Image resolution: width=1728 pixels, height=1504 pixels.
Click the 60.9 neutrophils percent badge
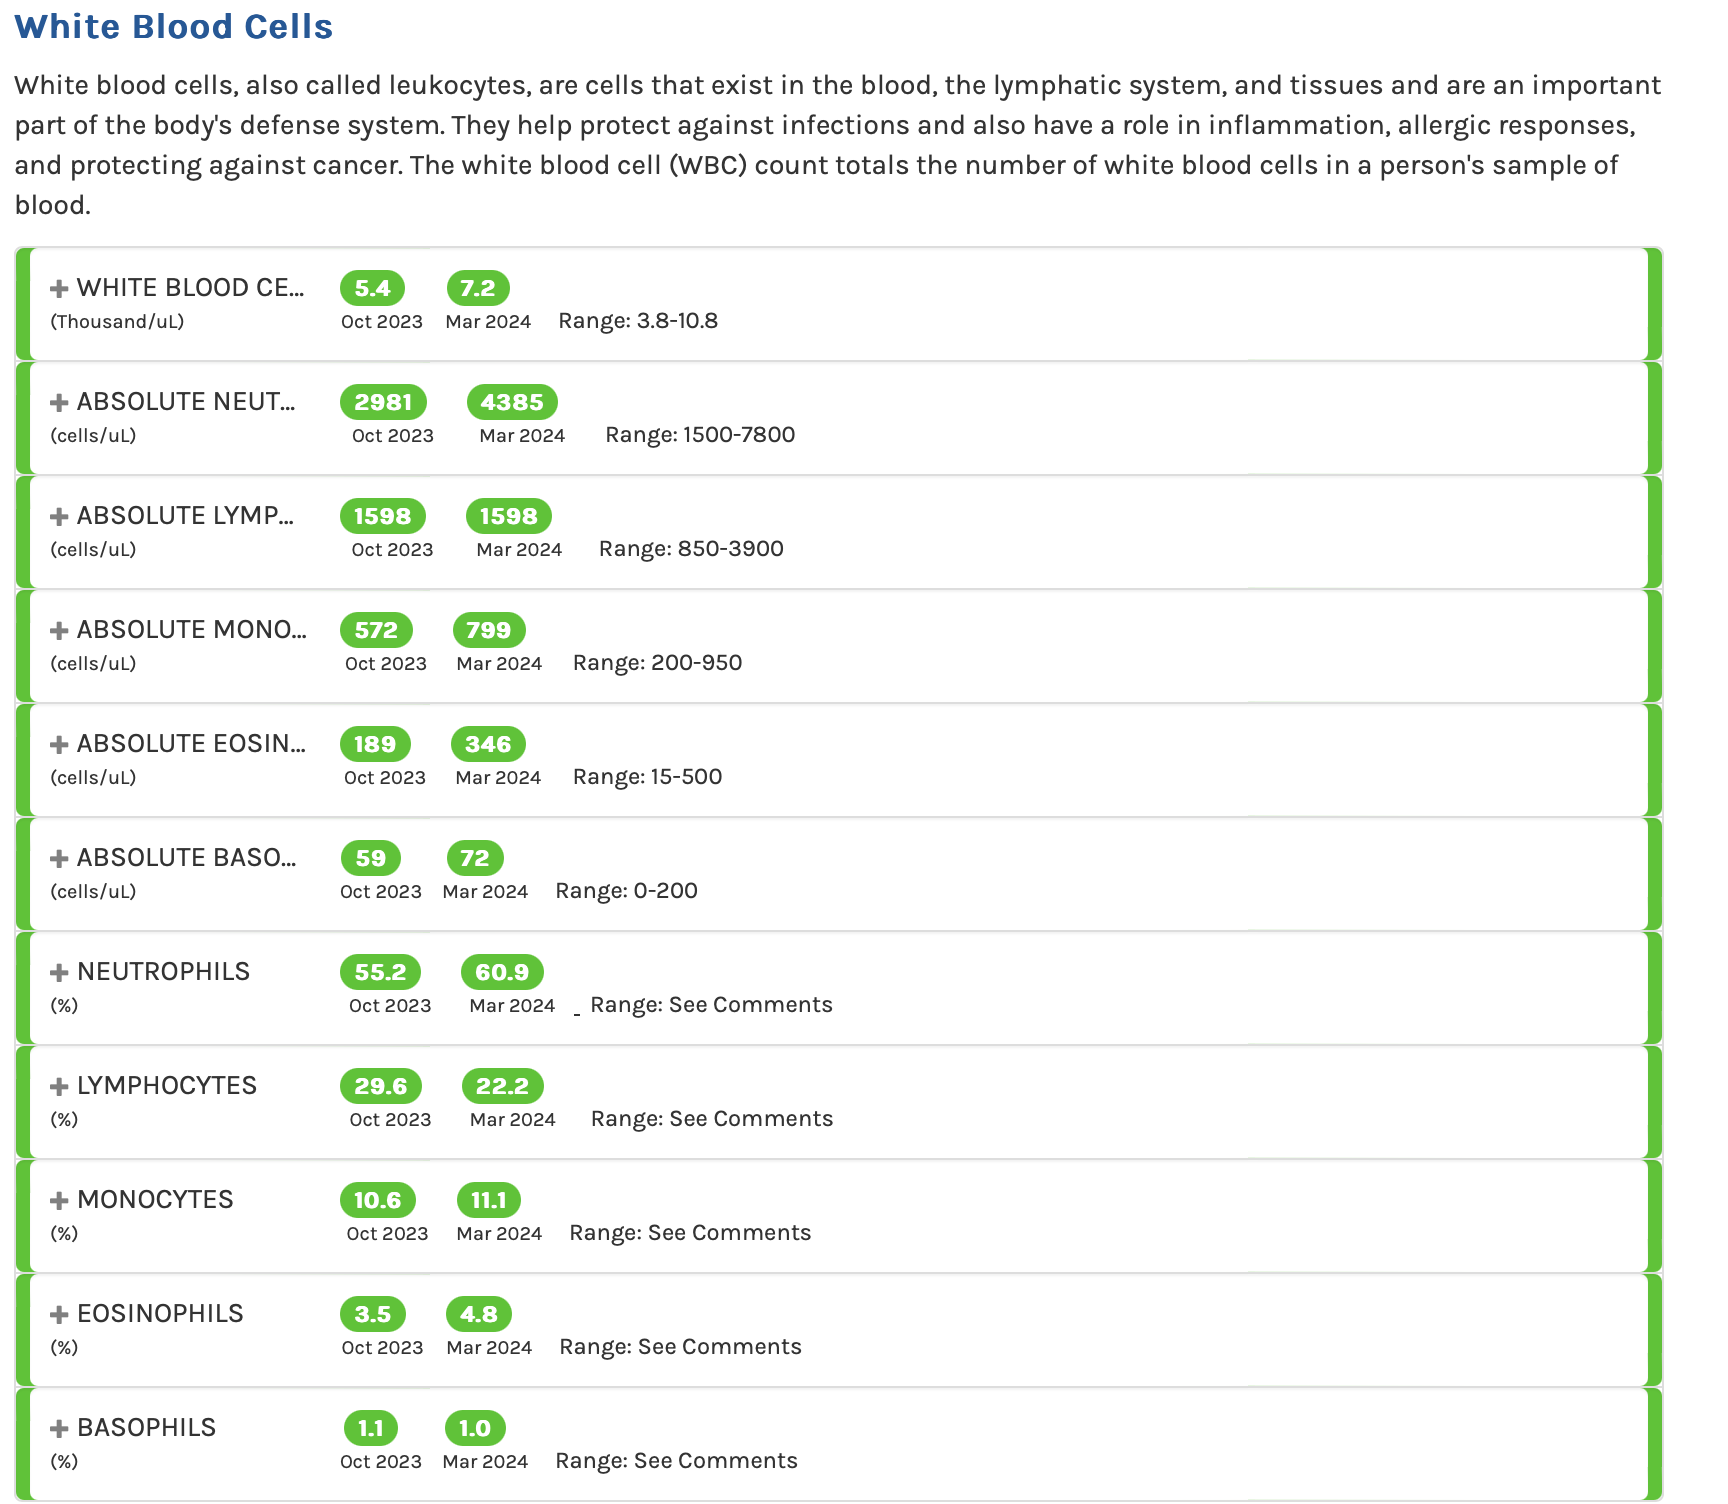coord(502,972)
